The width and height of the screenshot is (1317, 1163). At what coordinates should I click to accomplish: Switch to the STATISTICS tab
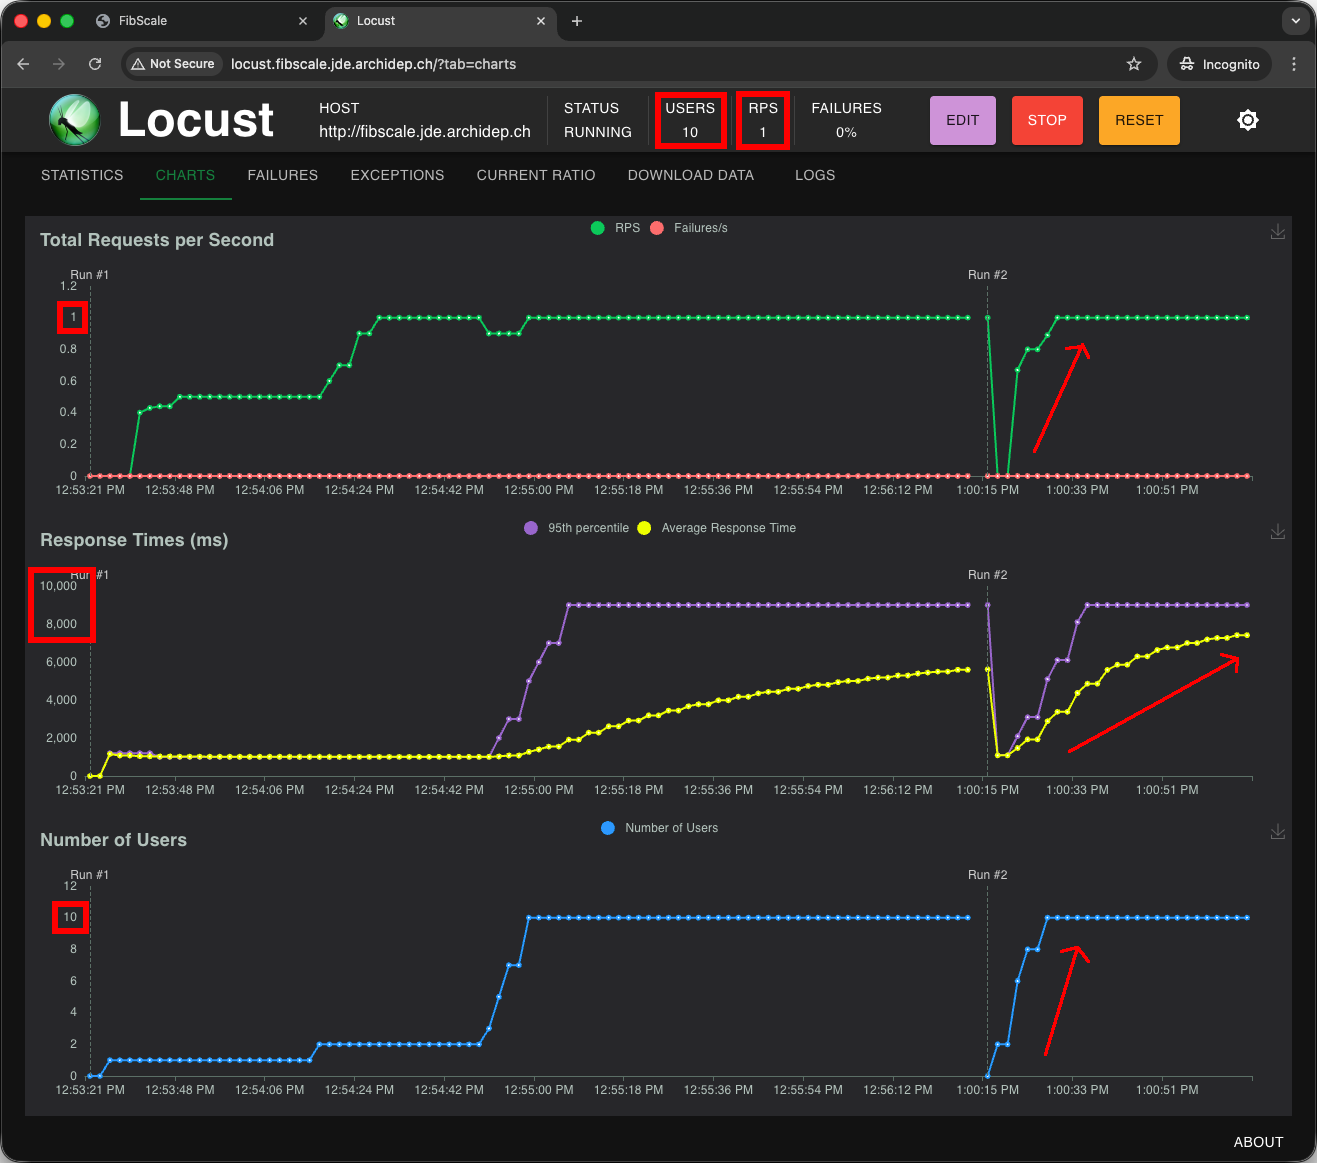click(x=81, y=175)
